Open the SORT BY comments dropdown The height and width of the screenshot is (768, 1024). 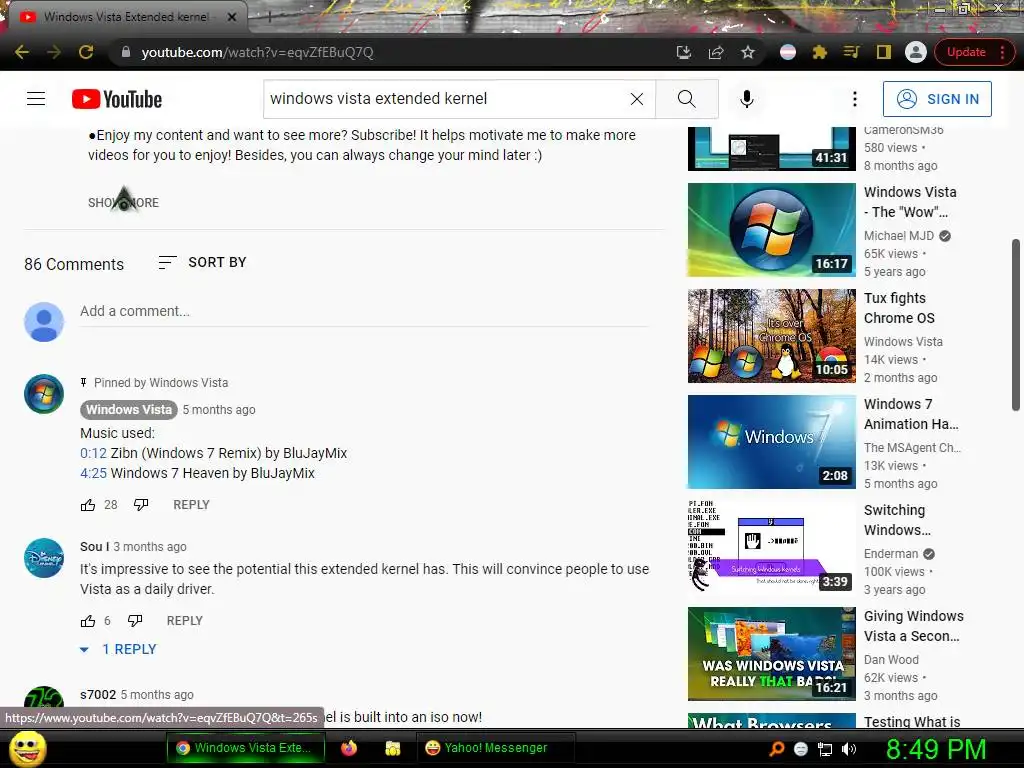[x=202, y=263]
